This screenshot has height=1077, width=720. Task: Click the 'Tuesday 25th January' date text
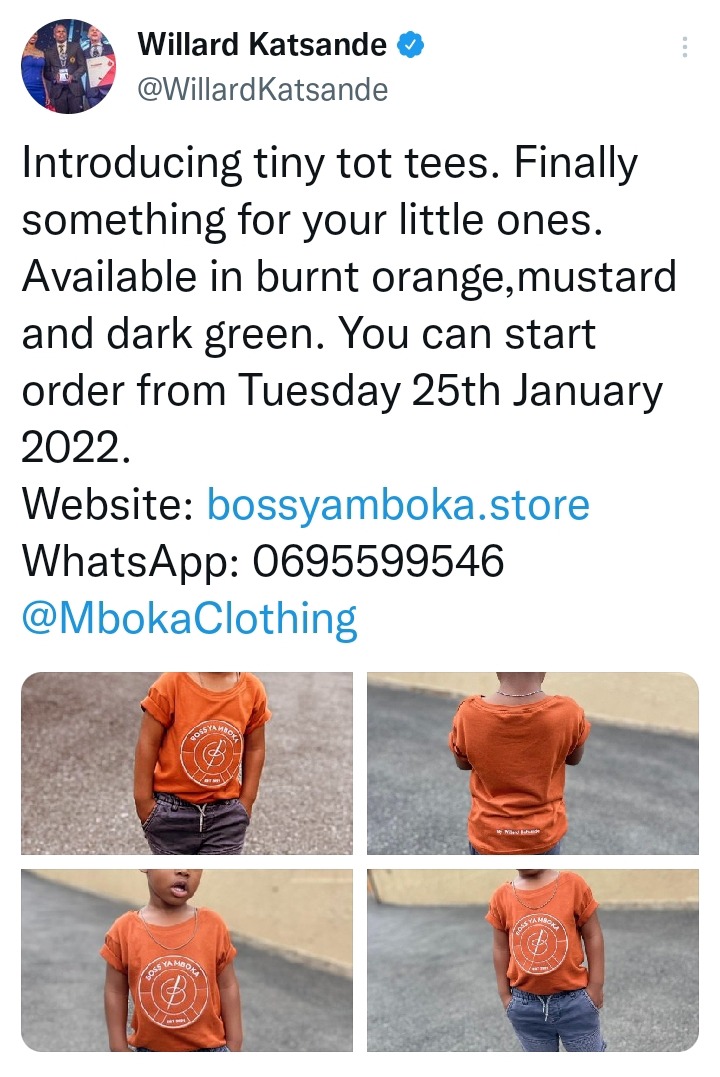click(451, 392)
